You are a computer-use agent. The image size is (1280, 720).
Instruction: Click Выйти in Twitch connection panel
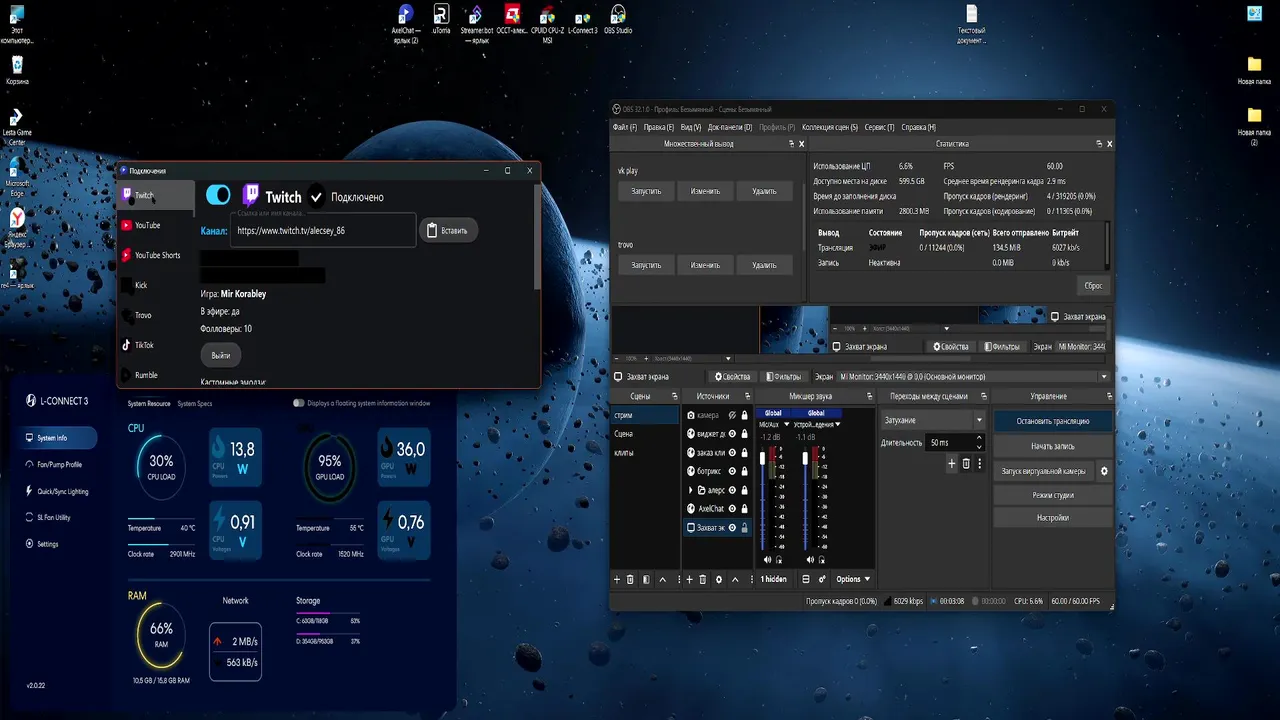(x=220, y=355)
